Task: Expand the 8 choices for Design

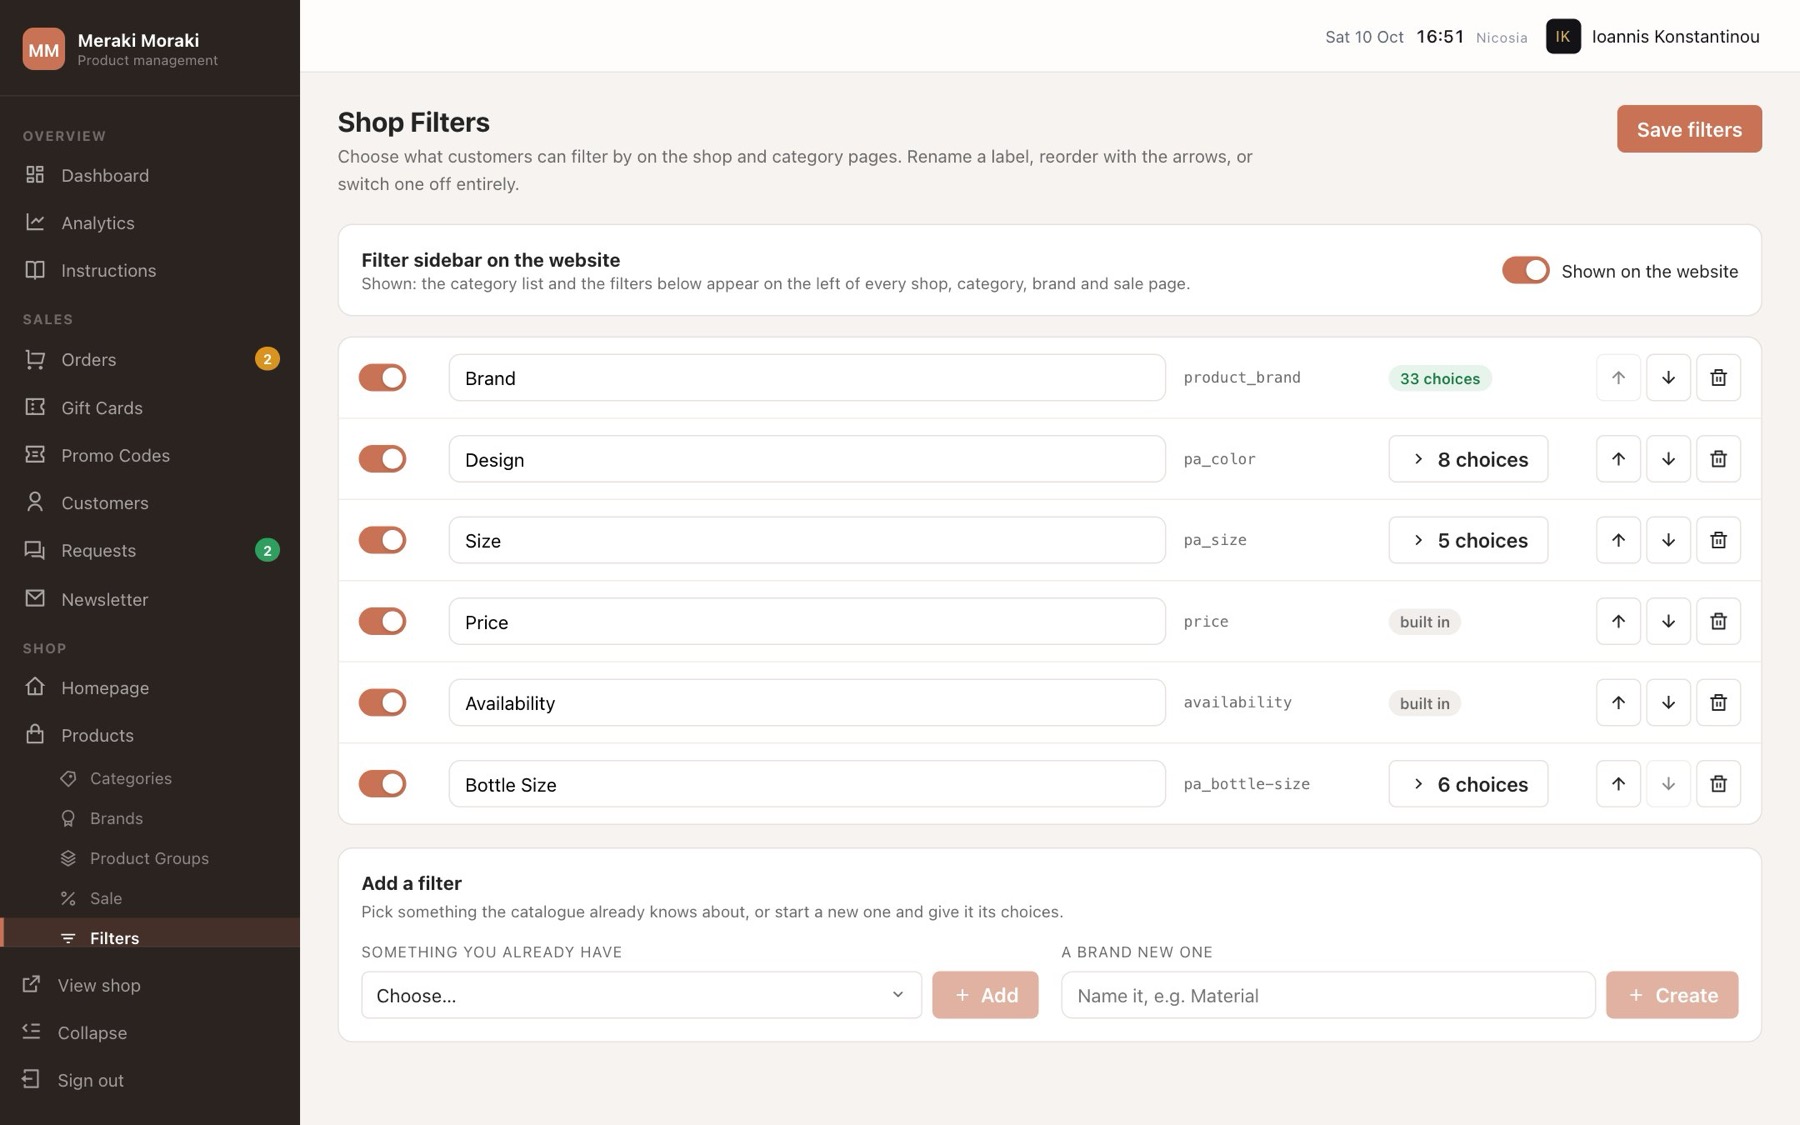Action: [1468, 459]
